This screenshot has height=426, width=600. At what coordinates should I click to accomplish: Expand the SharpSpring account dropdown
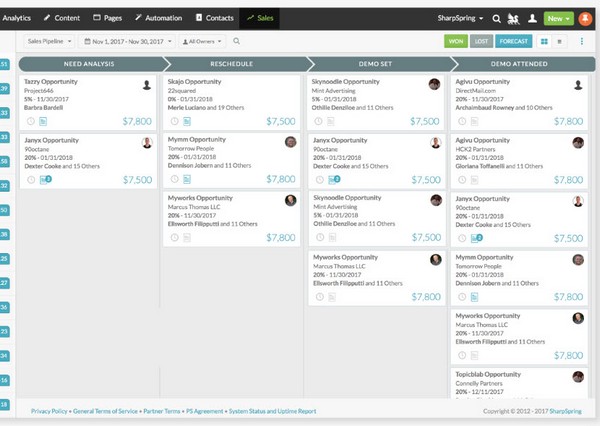tap(460, 18)
